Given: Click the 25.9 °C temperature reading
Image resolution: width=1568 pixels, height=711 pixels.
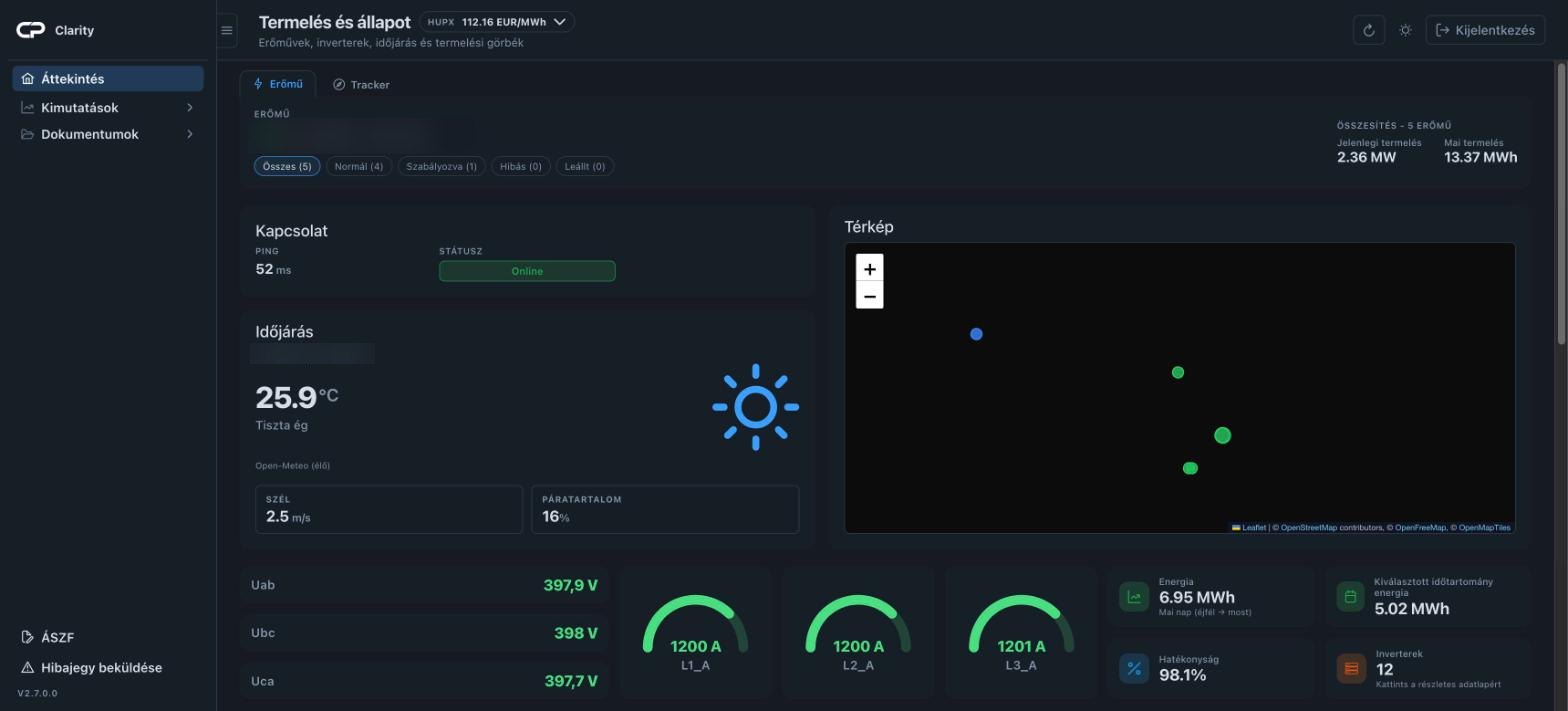Looking at the screenshot, I should pos(297,398).
